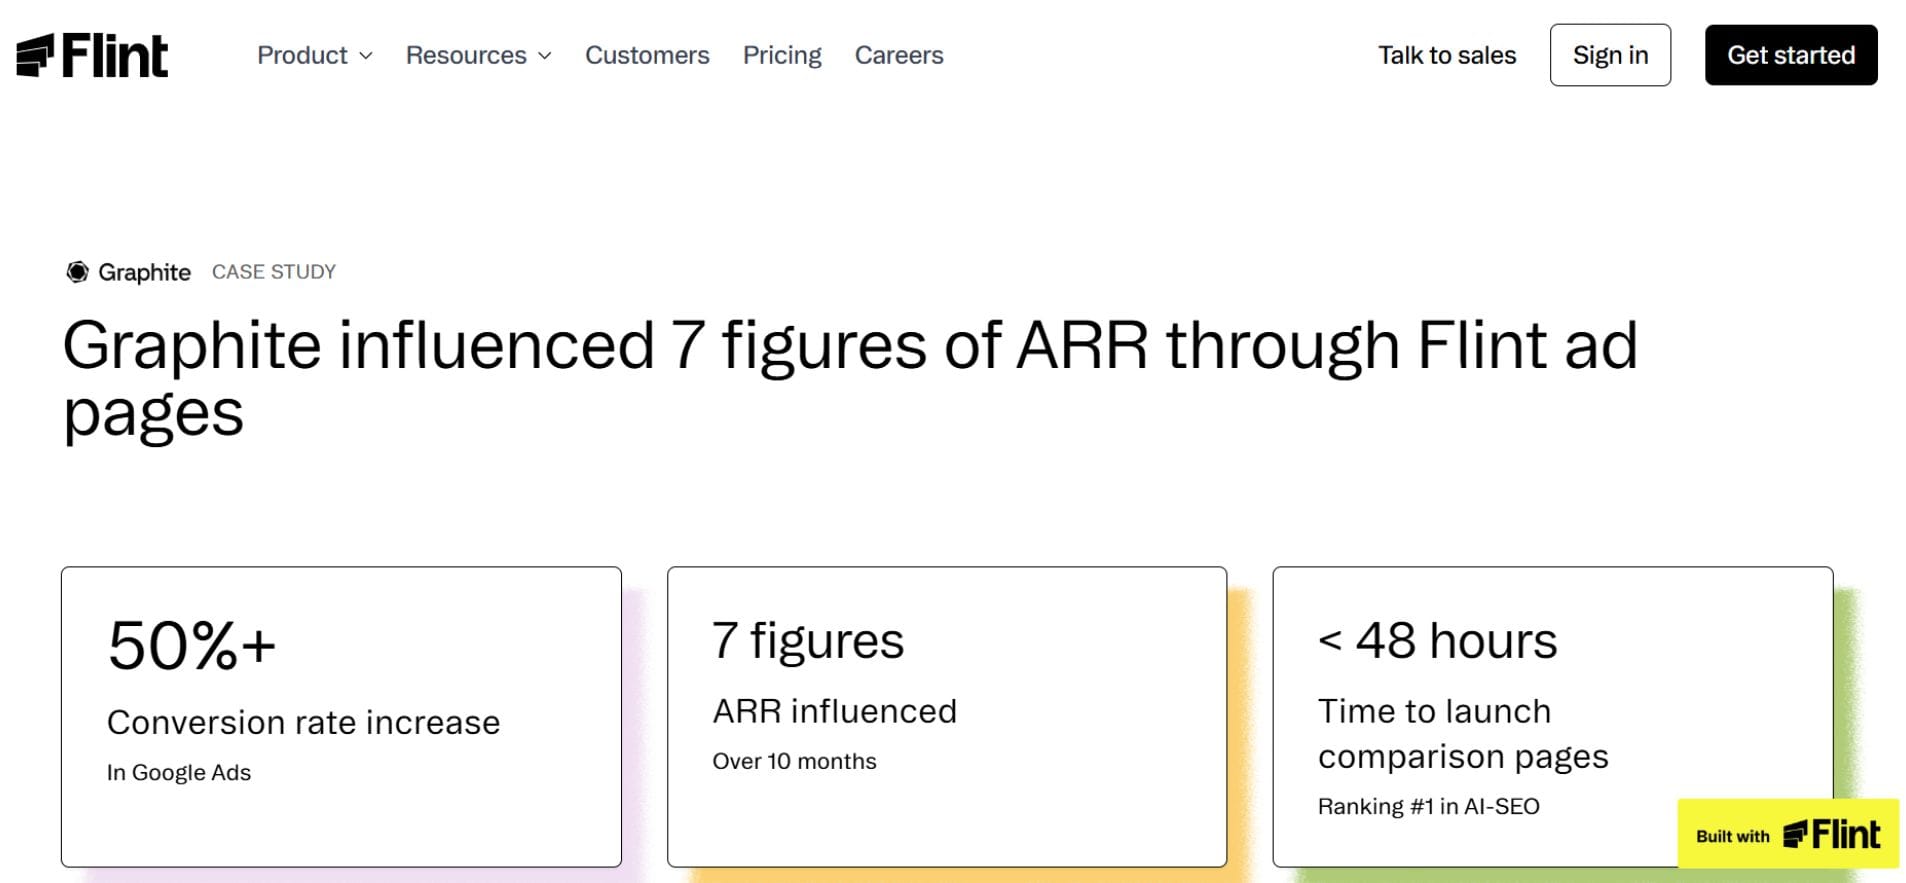The width and height of the screenshot is (1906, 883).
Task: Visit the Careers page
Action: [x=899, y=55]
